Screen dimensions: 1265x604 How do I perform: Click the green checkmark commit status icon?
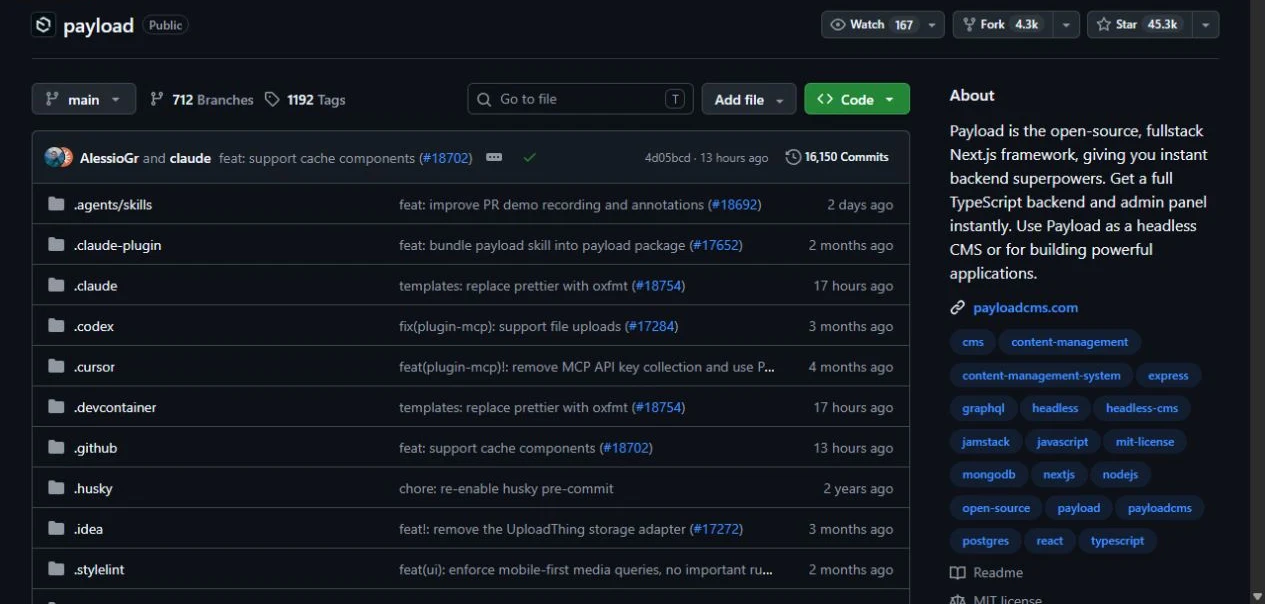tap(529, 157)
